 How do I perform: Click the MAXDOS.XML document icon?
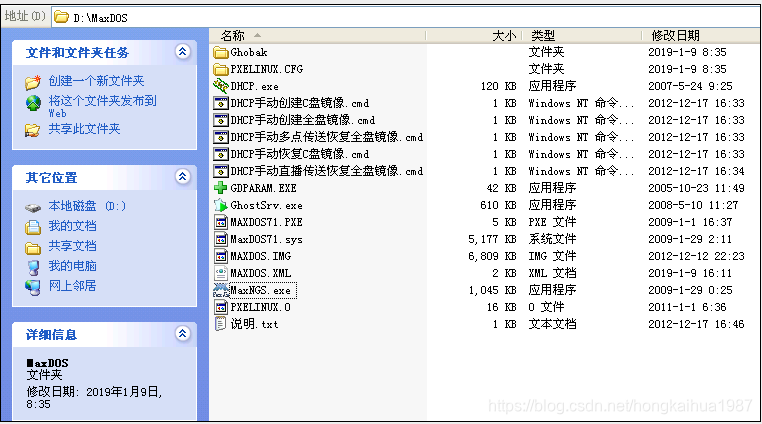pyautogui.click(x=221, y=273)
